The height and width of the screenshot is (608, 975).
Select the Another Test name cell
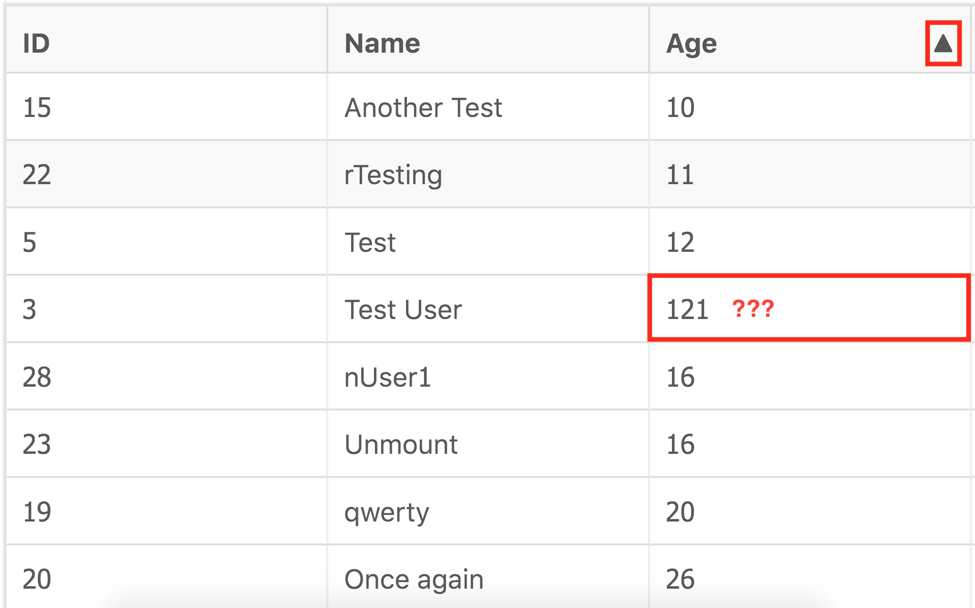tap(488, 107)
